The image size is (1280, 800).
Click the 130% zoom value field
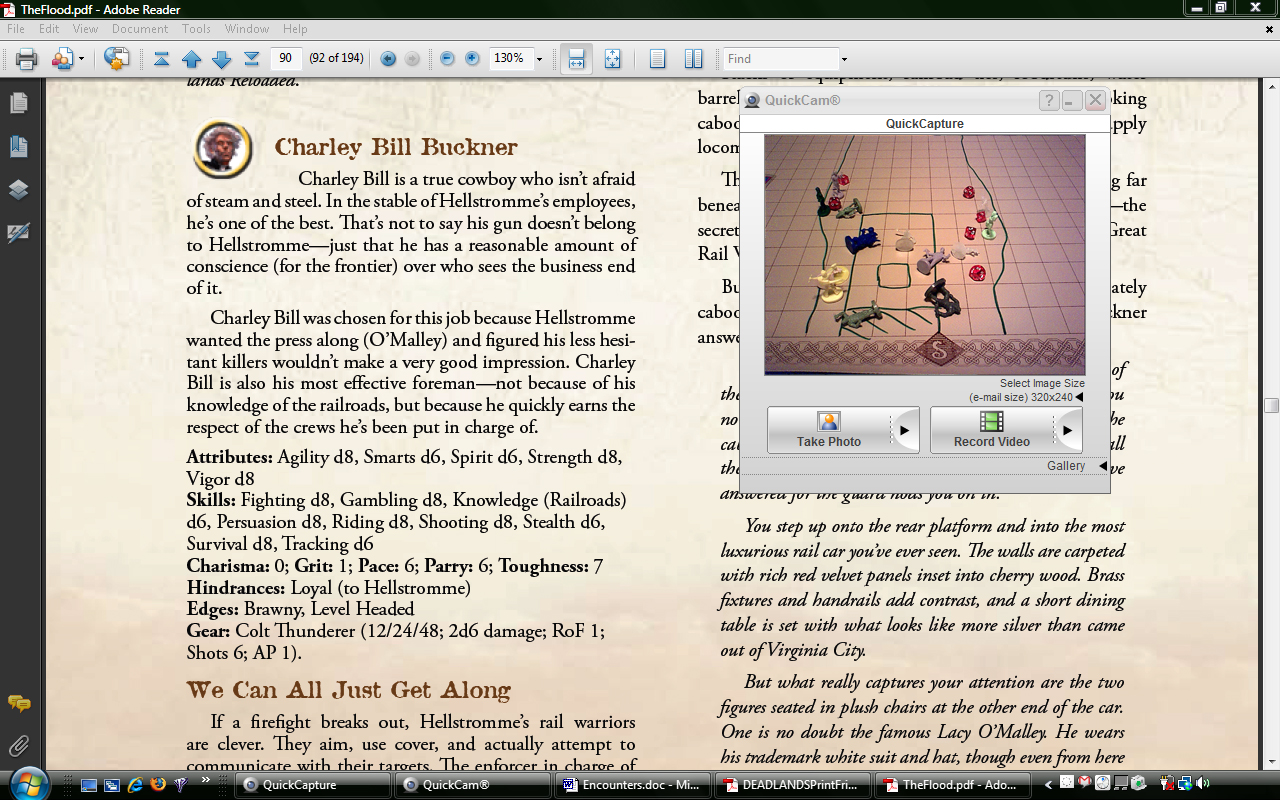pos(509,59)
